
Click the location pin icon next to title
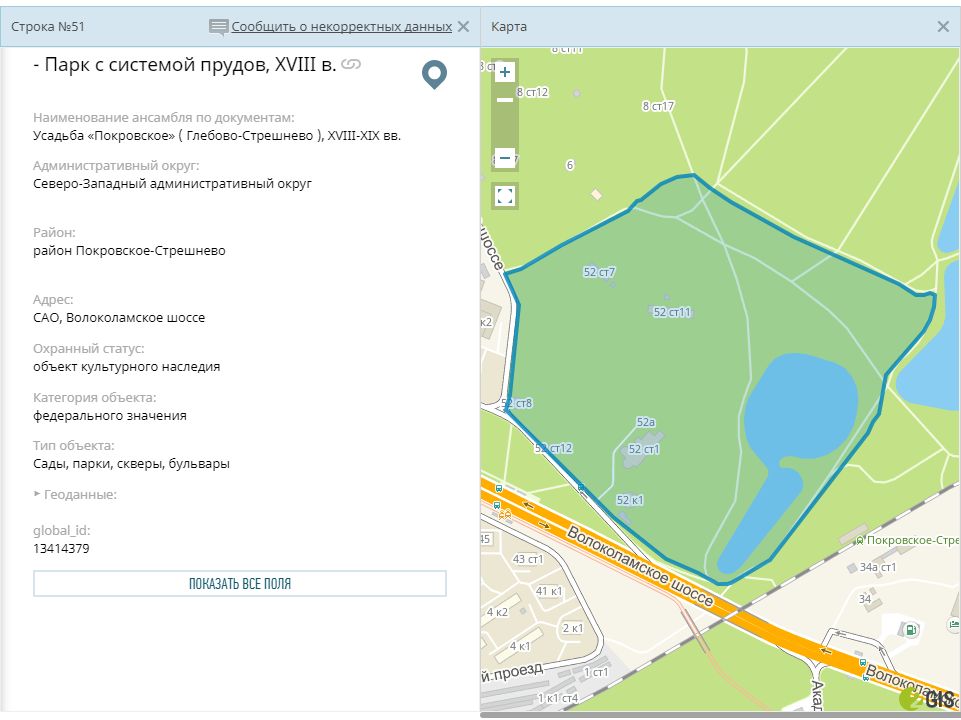click(434, 74)
